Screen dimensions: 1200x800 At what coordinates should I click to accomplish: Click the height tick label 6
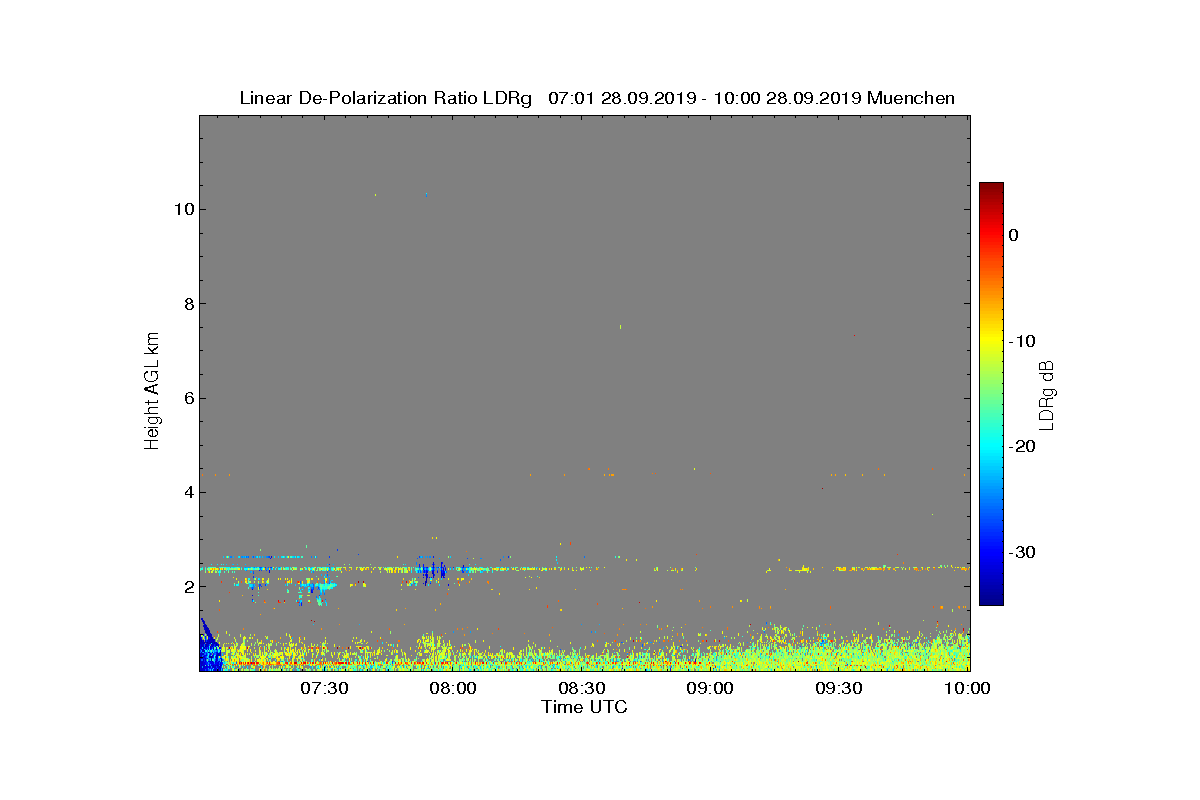click(x=187, y=398)
